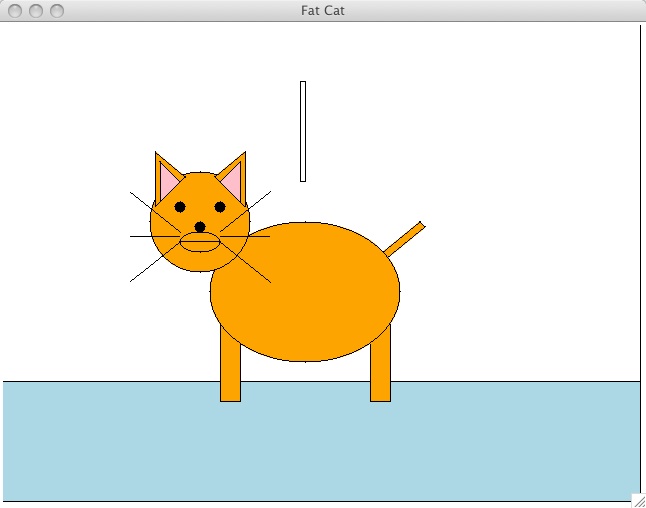Close the Fat Cat window

(15, 11)
